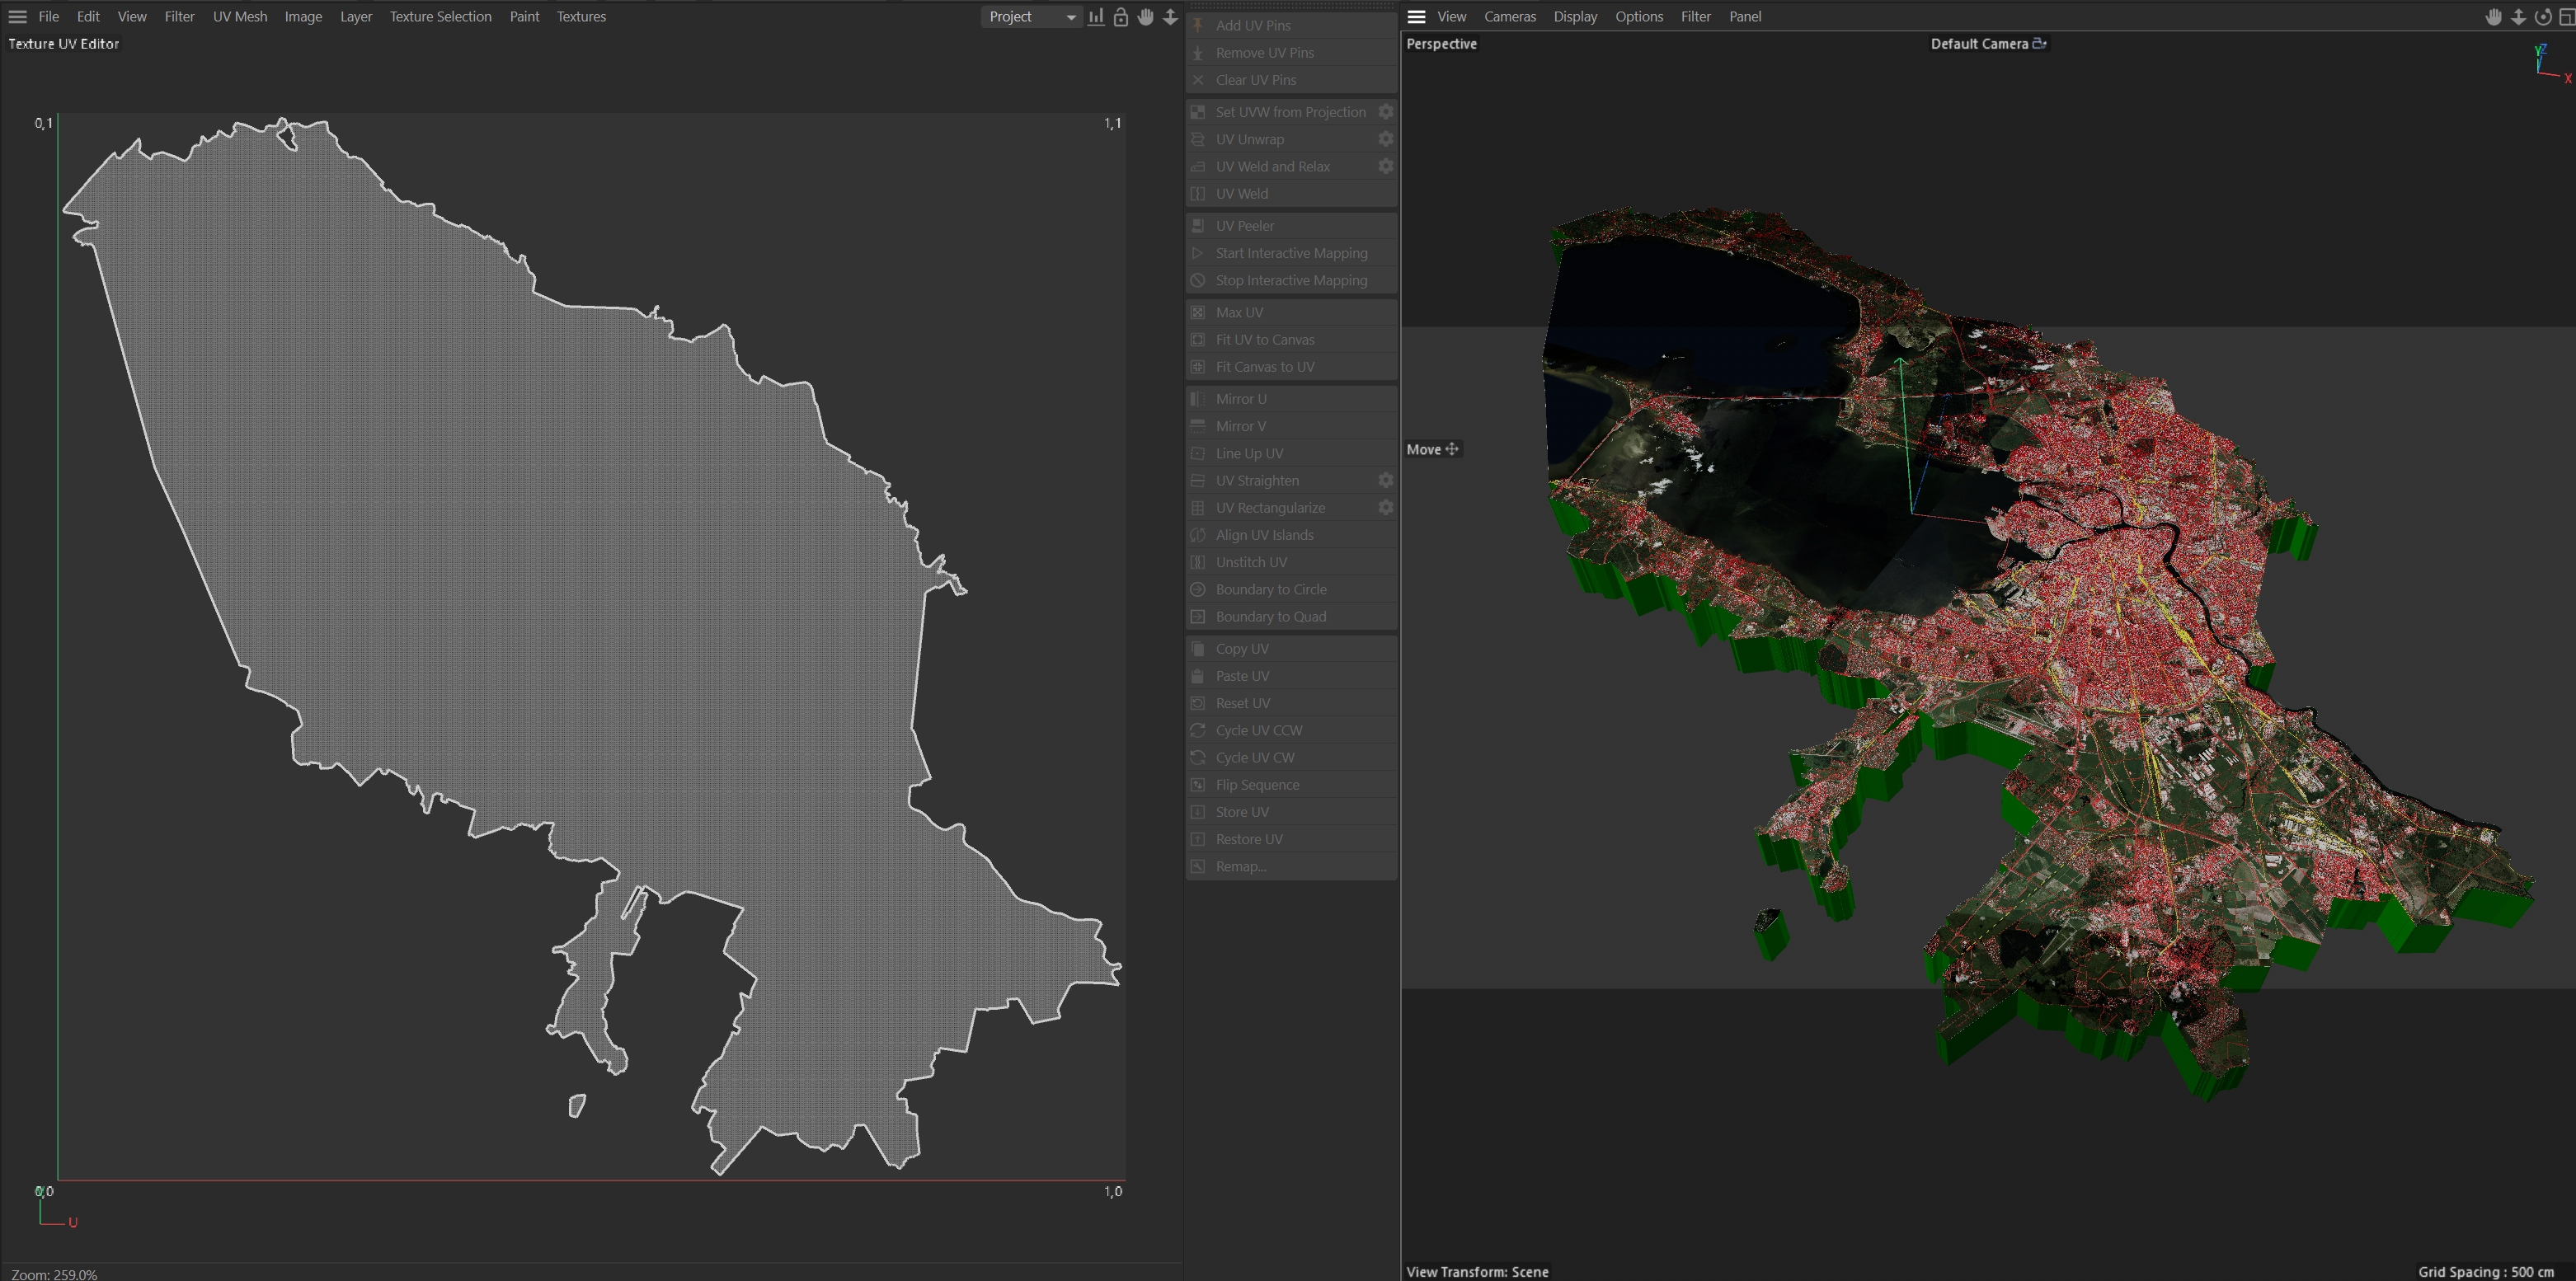Click the histogram icon beside Project dropdown

pyautogui.click(x=1096, y=17)
